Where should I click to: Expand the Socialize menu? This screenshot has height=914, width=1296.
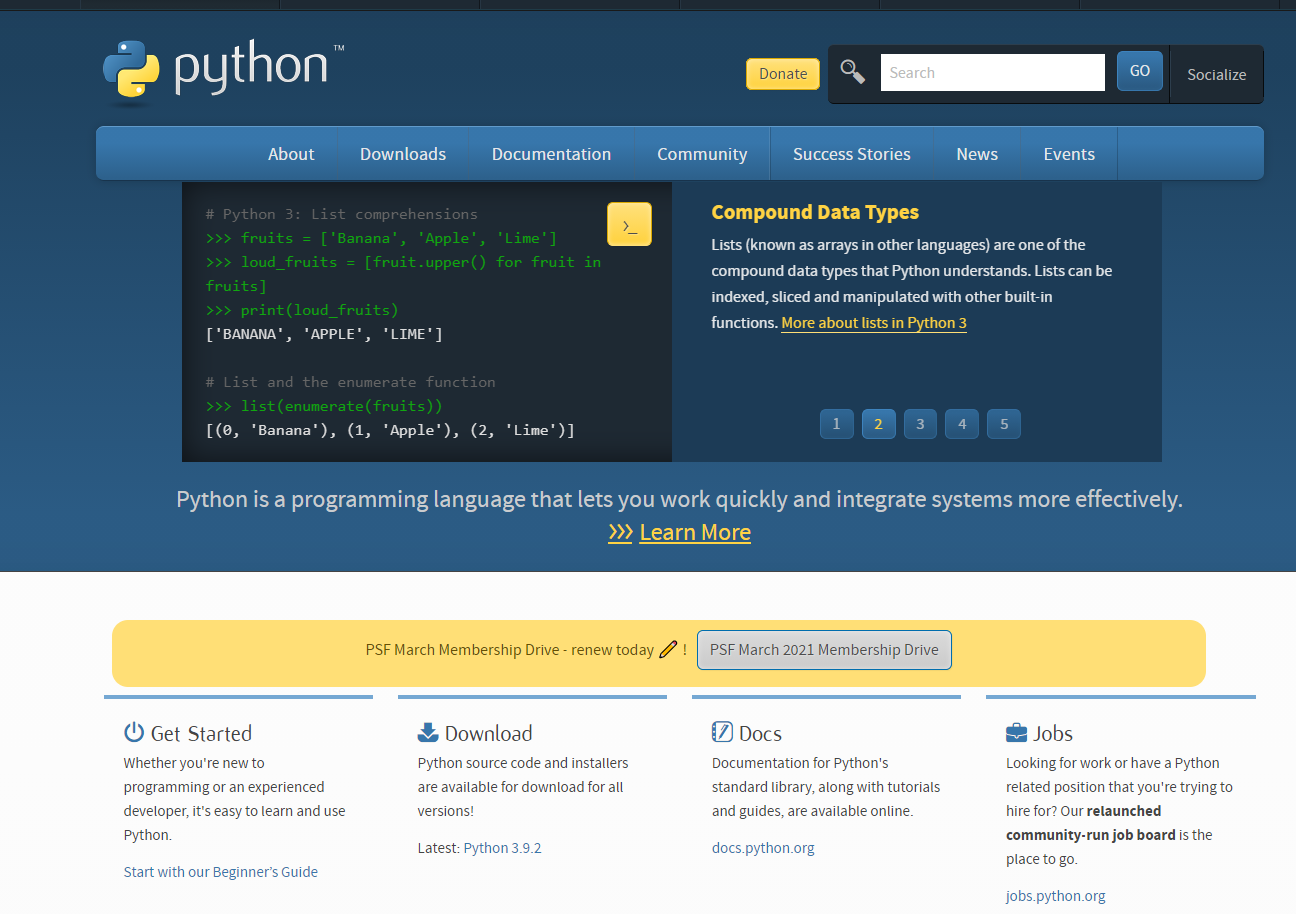(1216, 74)
